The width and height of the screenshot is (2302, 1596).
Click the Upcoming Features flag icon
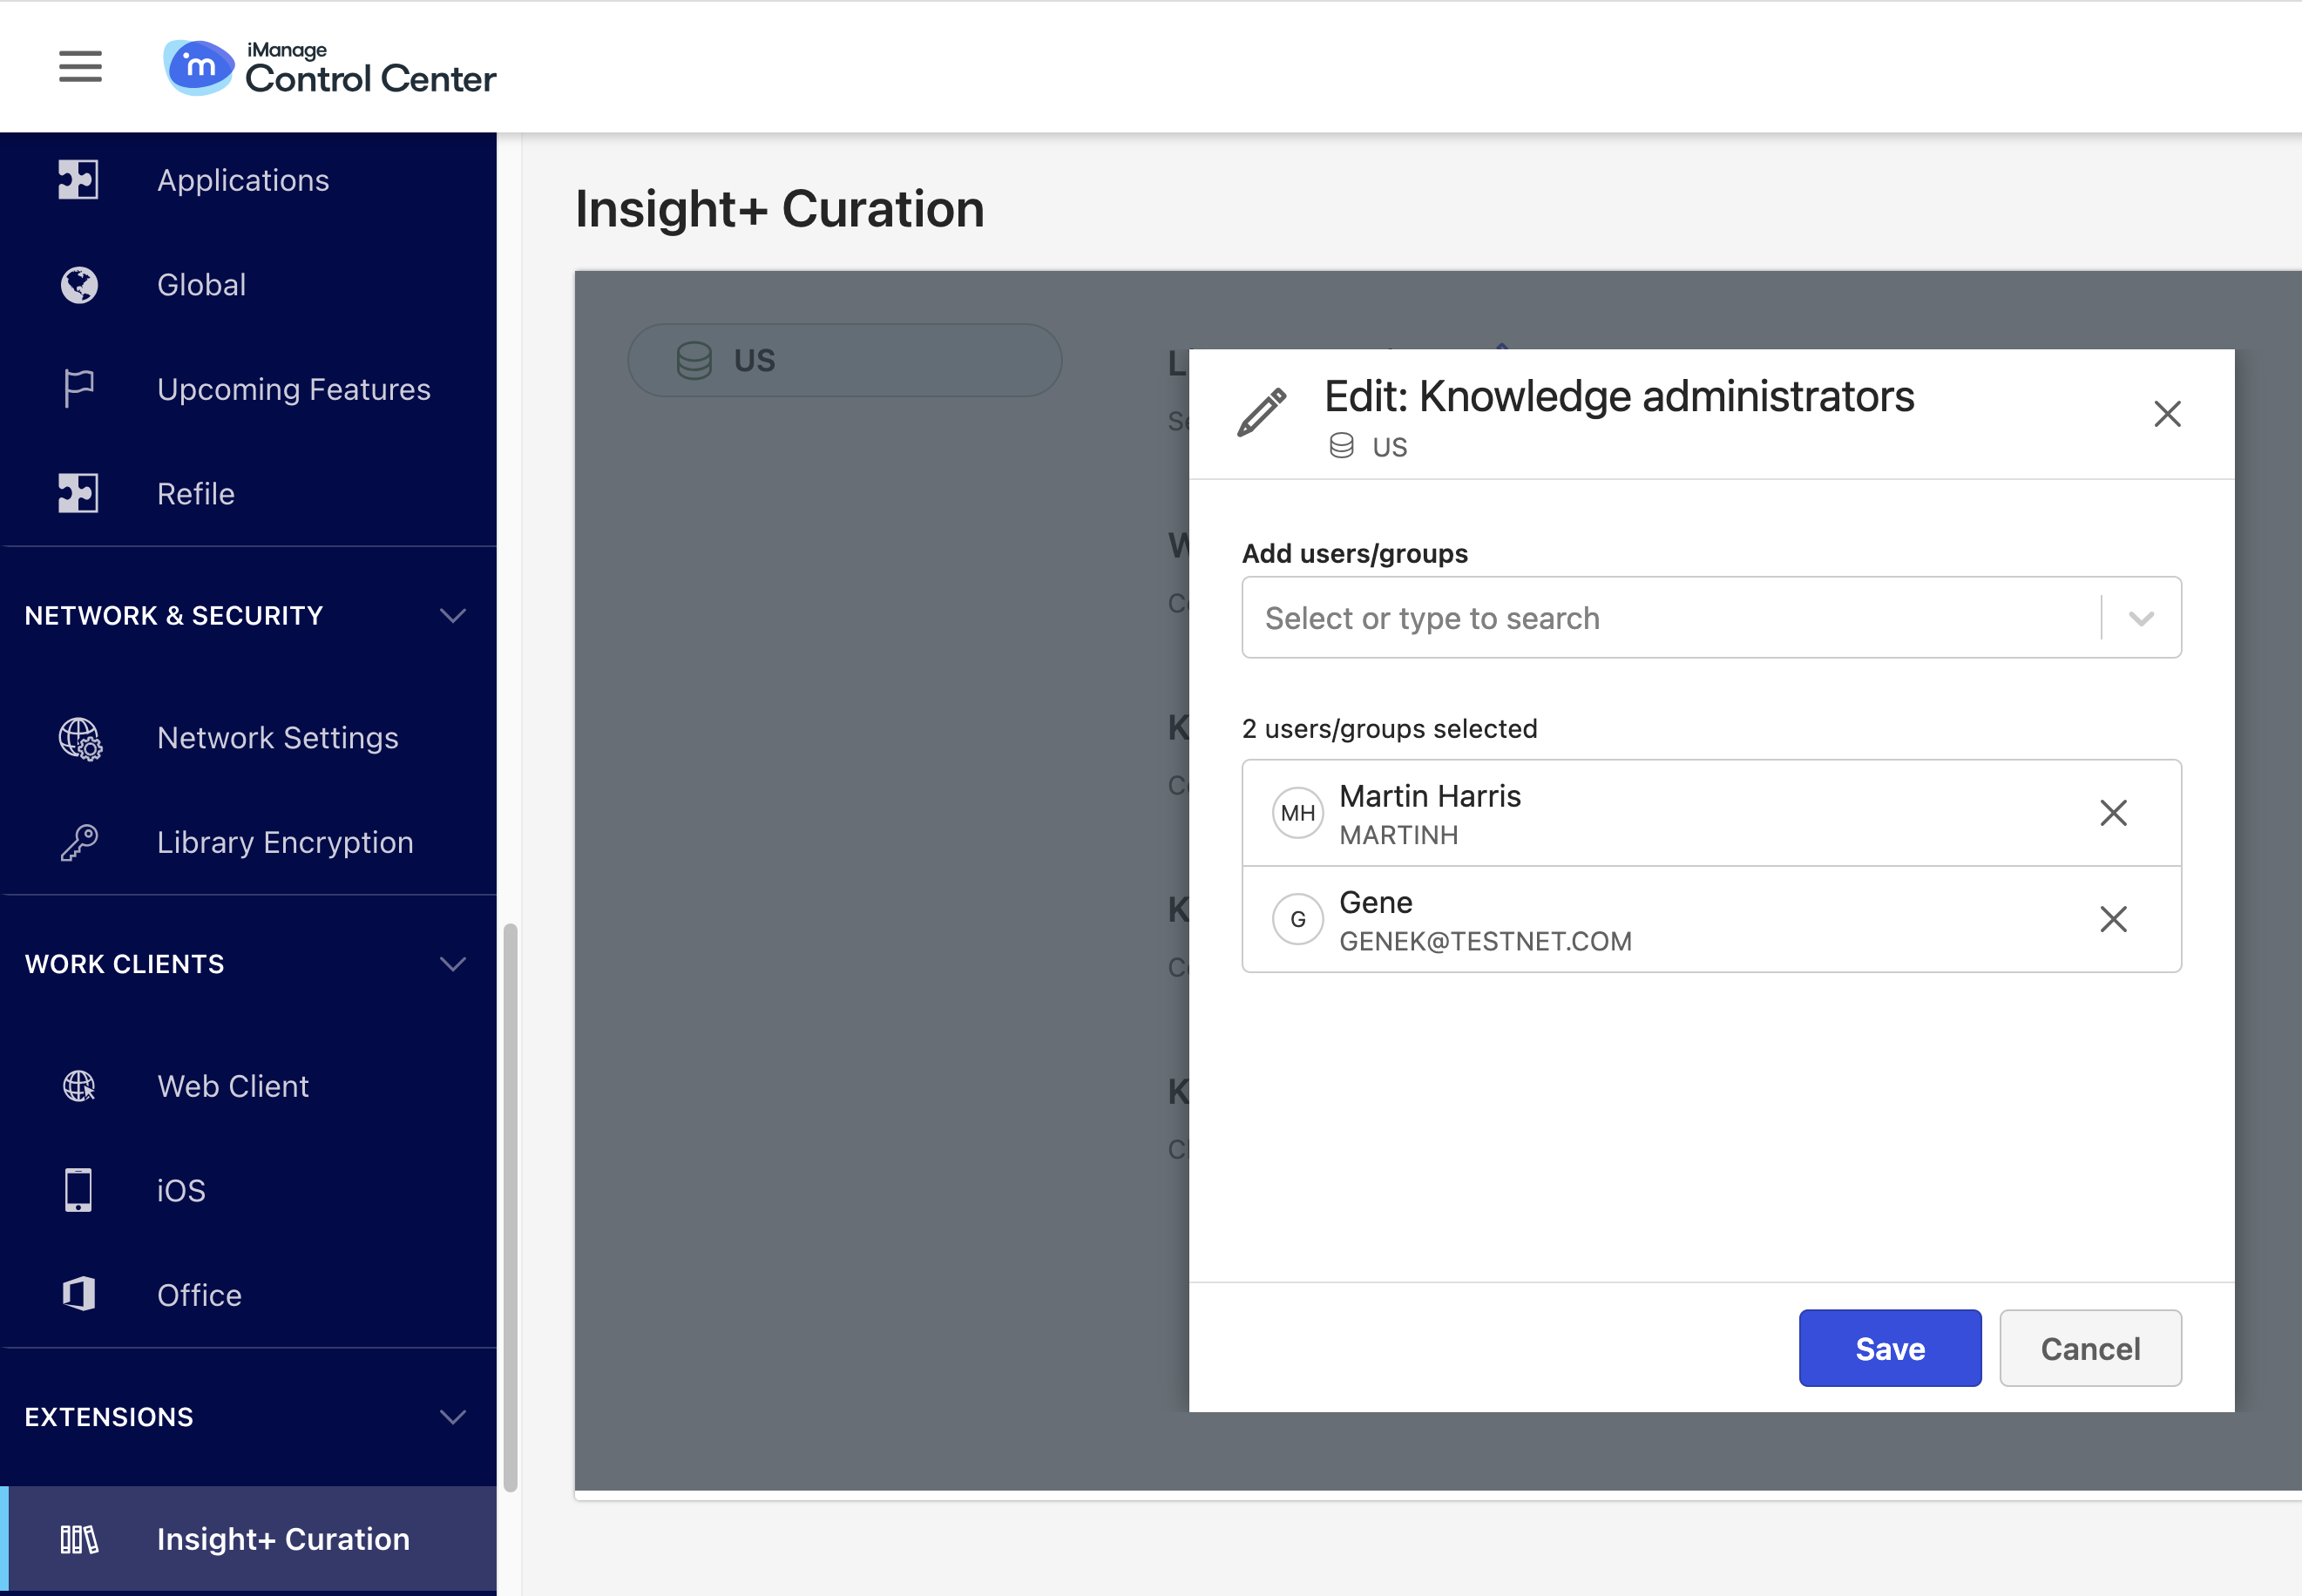point(78,389)
